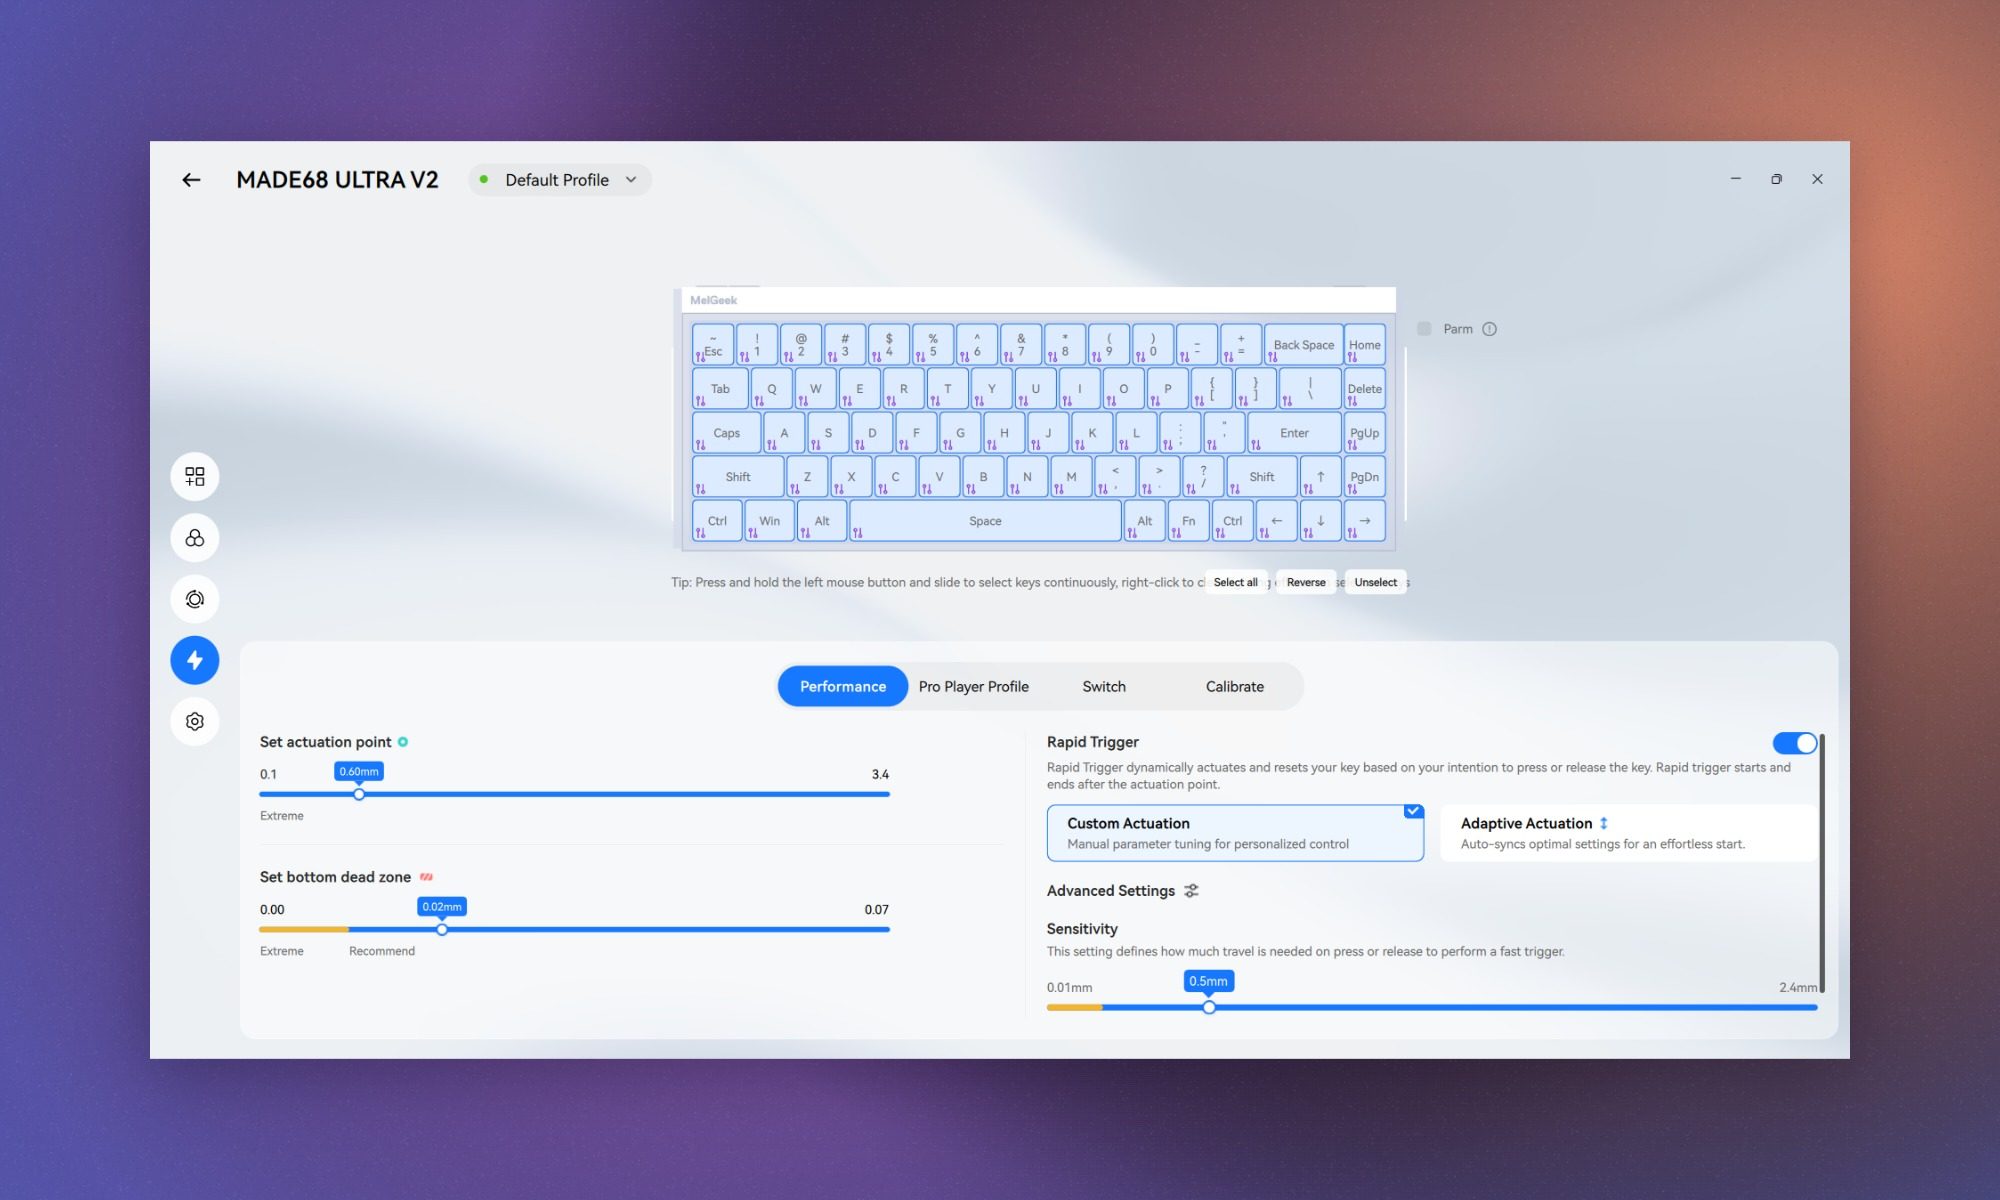Open the lightning performance sidebar icon
2000x1200 pixels.
(x=195, y=660)
